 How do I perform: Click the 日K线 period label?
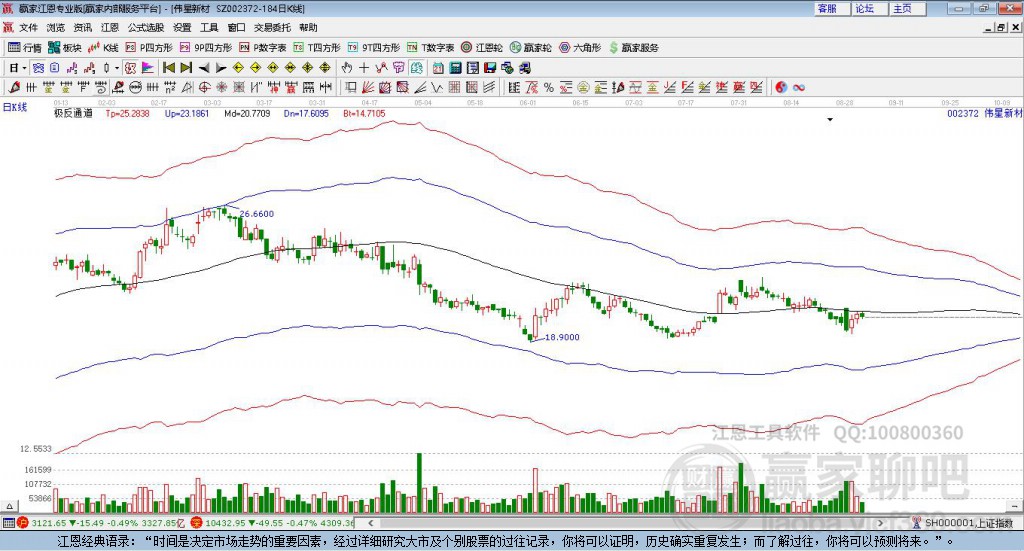15,107
